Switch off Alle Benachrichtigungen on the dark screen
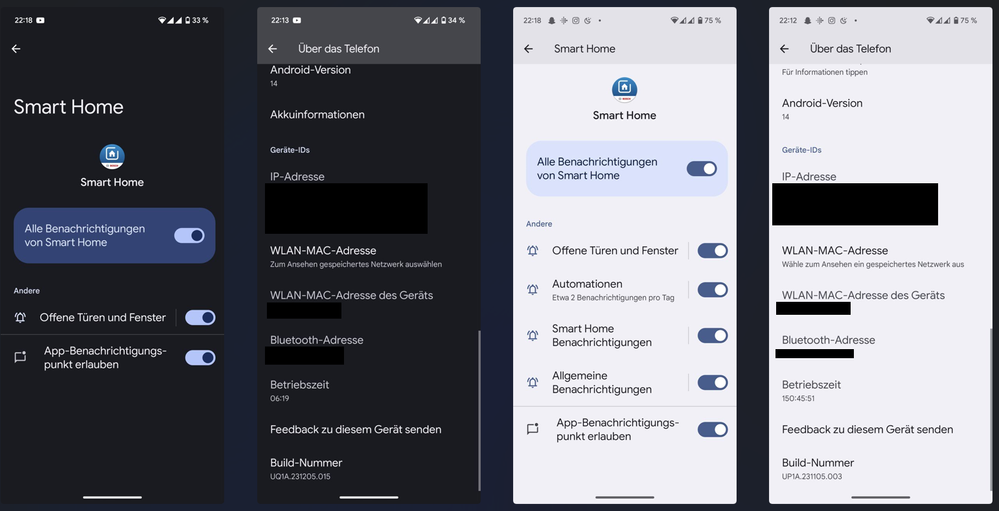 [x=189, y=235]
